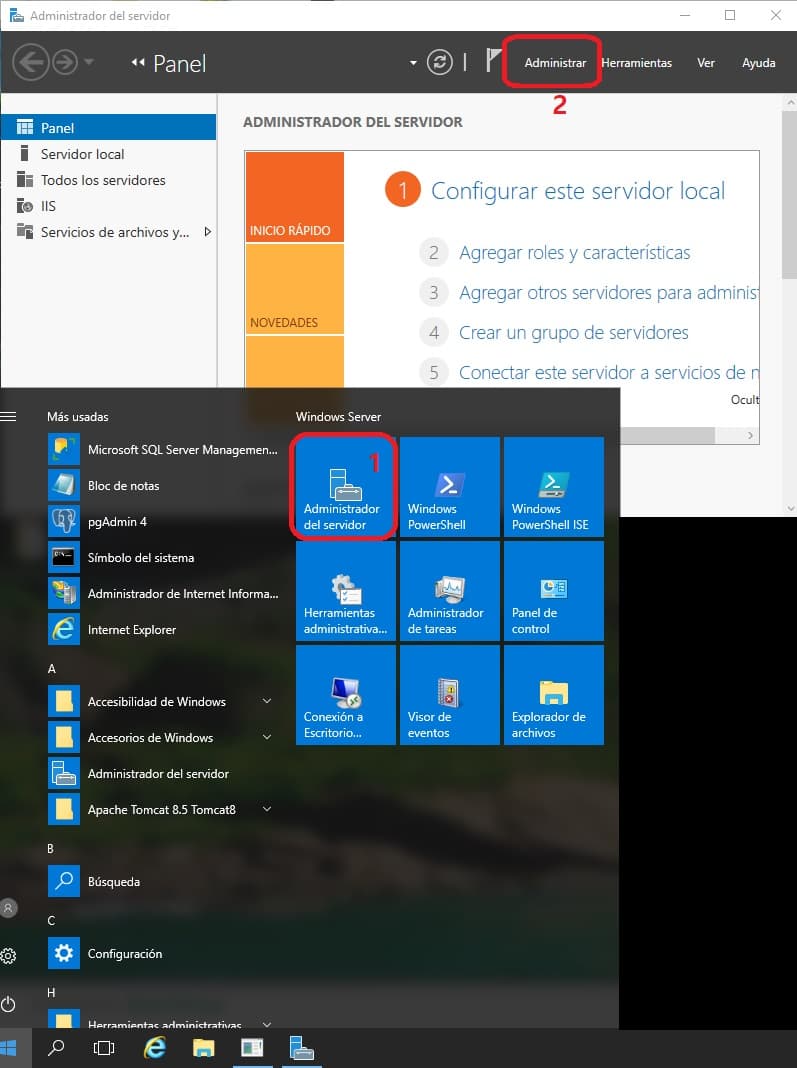Launch the Windows PowerShell tile
This screenshot has width=797, height=1068.
(x=450, y=487)
